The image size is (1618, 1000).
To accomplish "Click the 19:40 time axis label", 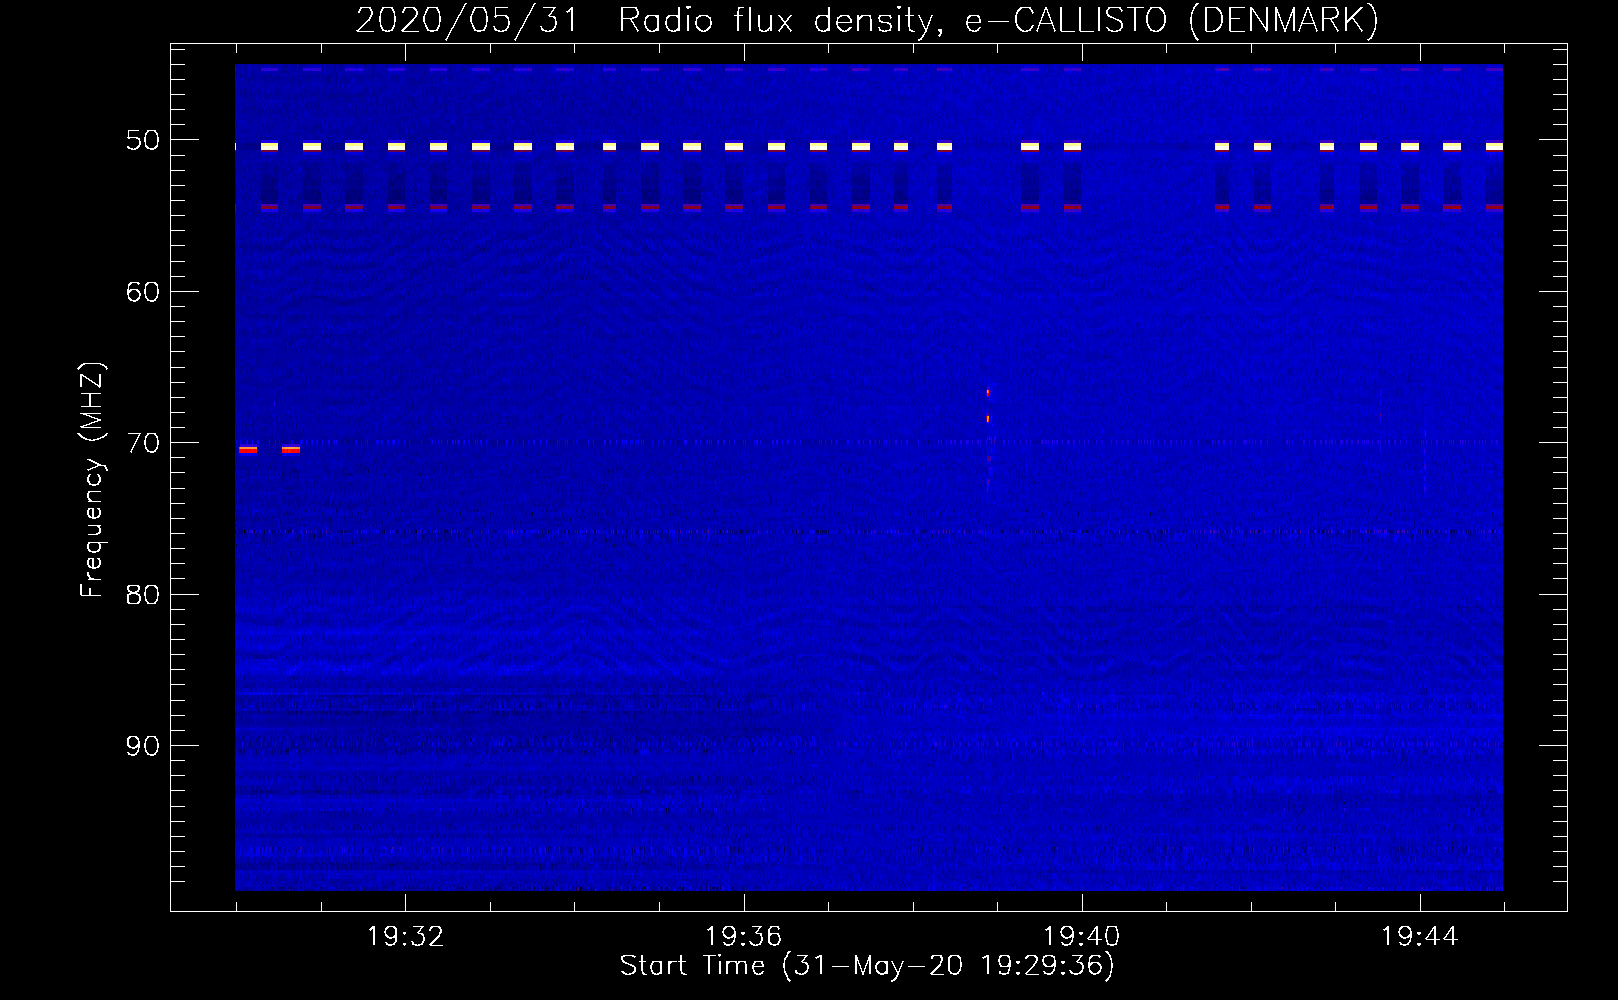I will pos(1081,937).
